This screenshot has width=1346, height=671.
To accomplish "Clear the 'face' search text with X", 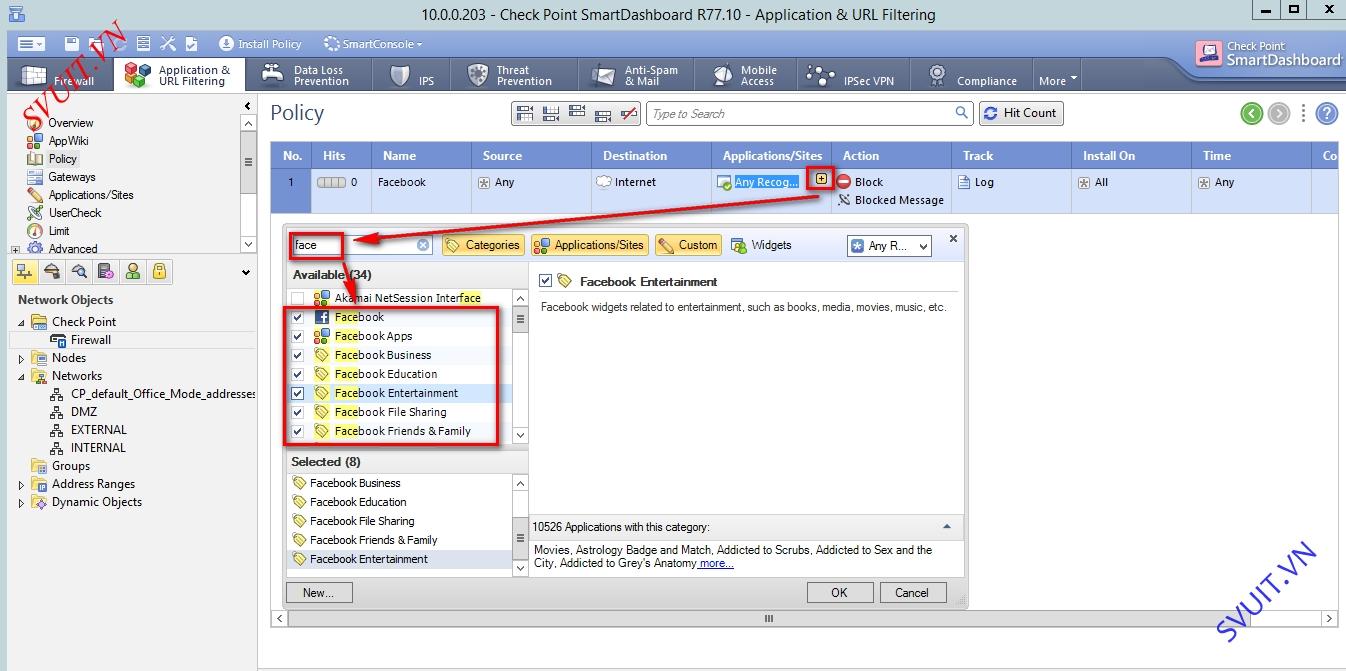I will pyautogui.click(x=423, y=245).
